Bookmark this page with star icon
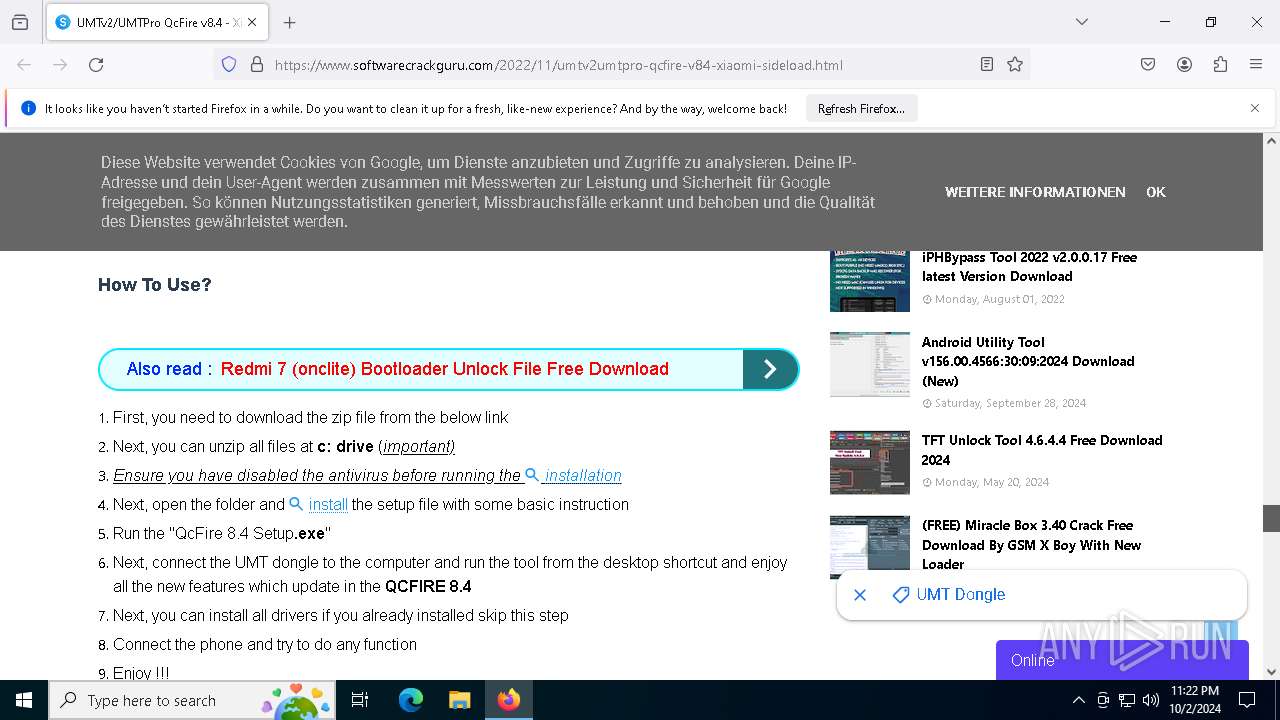 pos(1015,64)
